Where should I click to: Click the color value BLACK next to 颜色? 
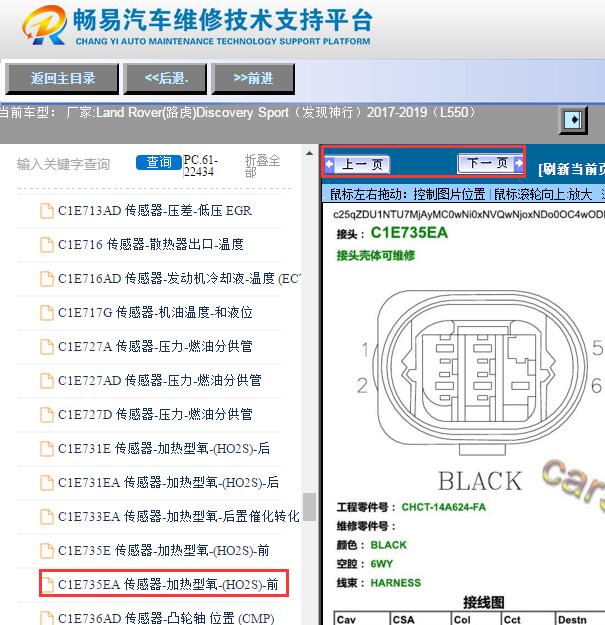pos(388,545)
